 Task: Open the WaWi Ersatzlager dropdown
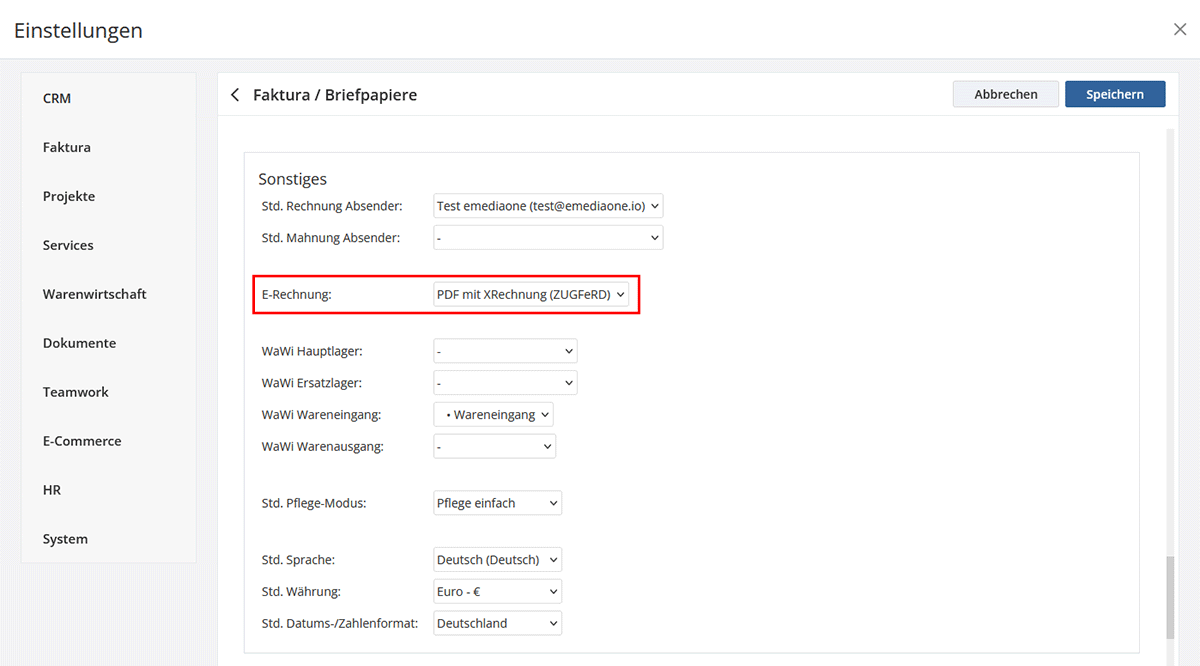click(x=505, y=383)
